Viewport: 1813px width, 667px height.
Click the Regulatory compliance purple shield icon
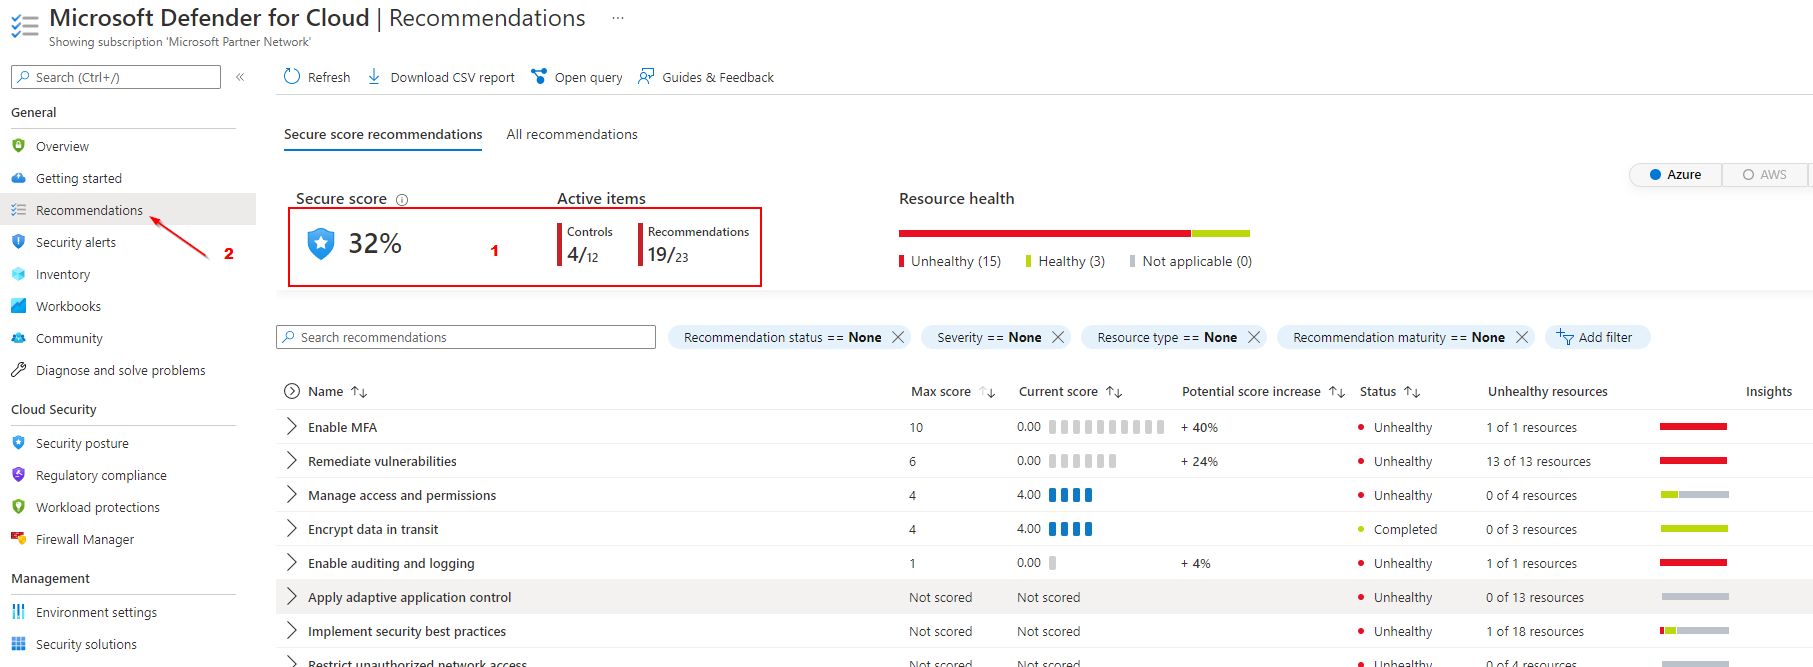pyautogui.click(x=18, y=475)
